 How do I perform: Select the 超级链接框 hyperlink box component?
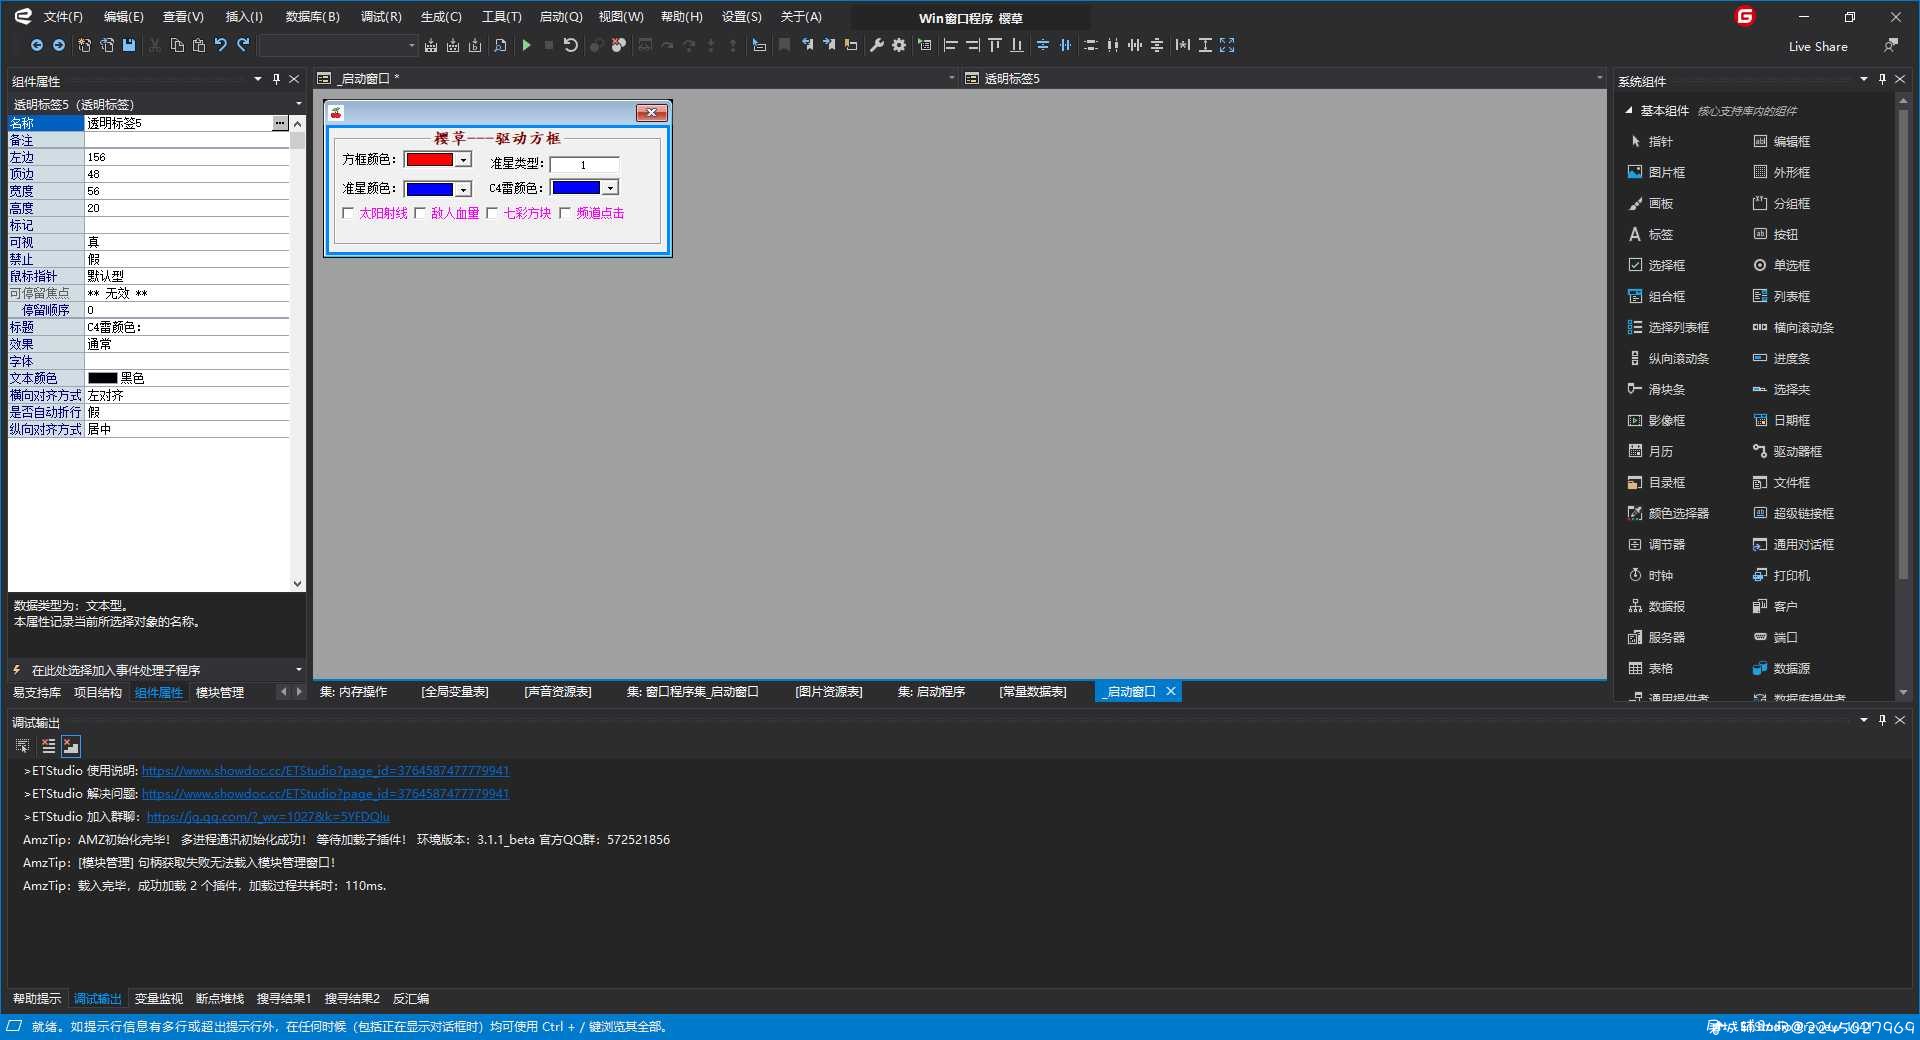[1794, 513]
